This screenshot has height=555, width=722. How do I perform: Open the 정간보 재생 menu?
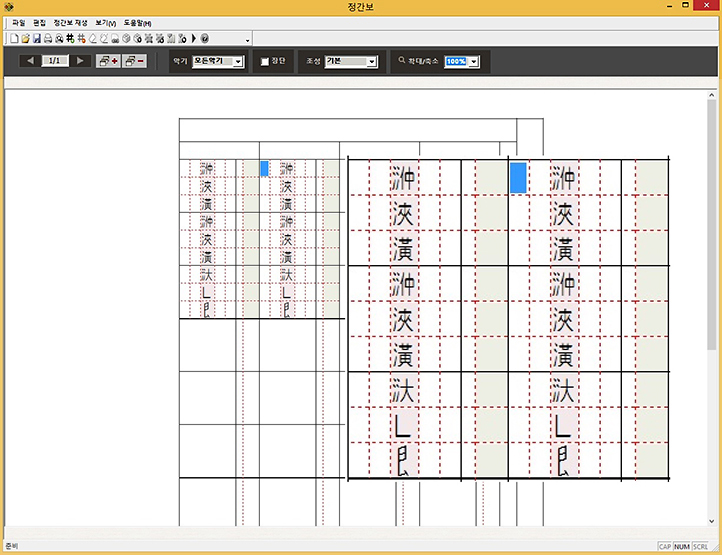(x=70, y=23)
